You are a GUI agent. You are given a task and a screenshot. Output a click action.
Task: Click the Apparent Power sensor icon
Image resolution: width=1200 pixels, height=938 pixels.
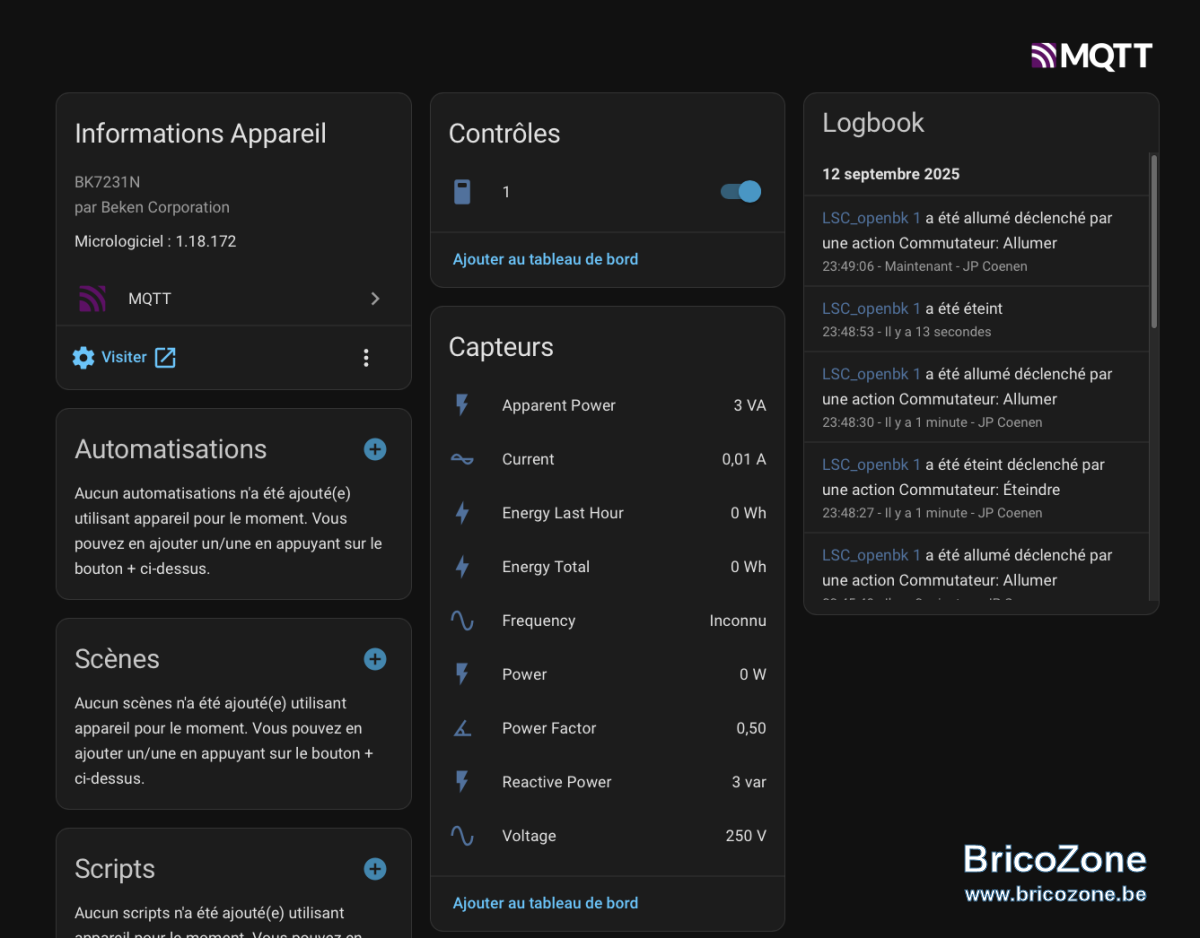click(462, 405)
